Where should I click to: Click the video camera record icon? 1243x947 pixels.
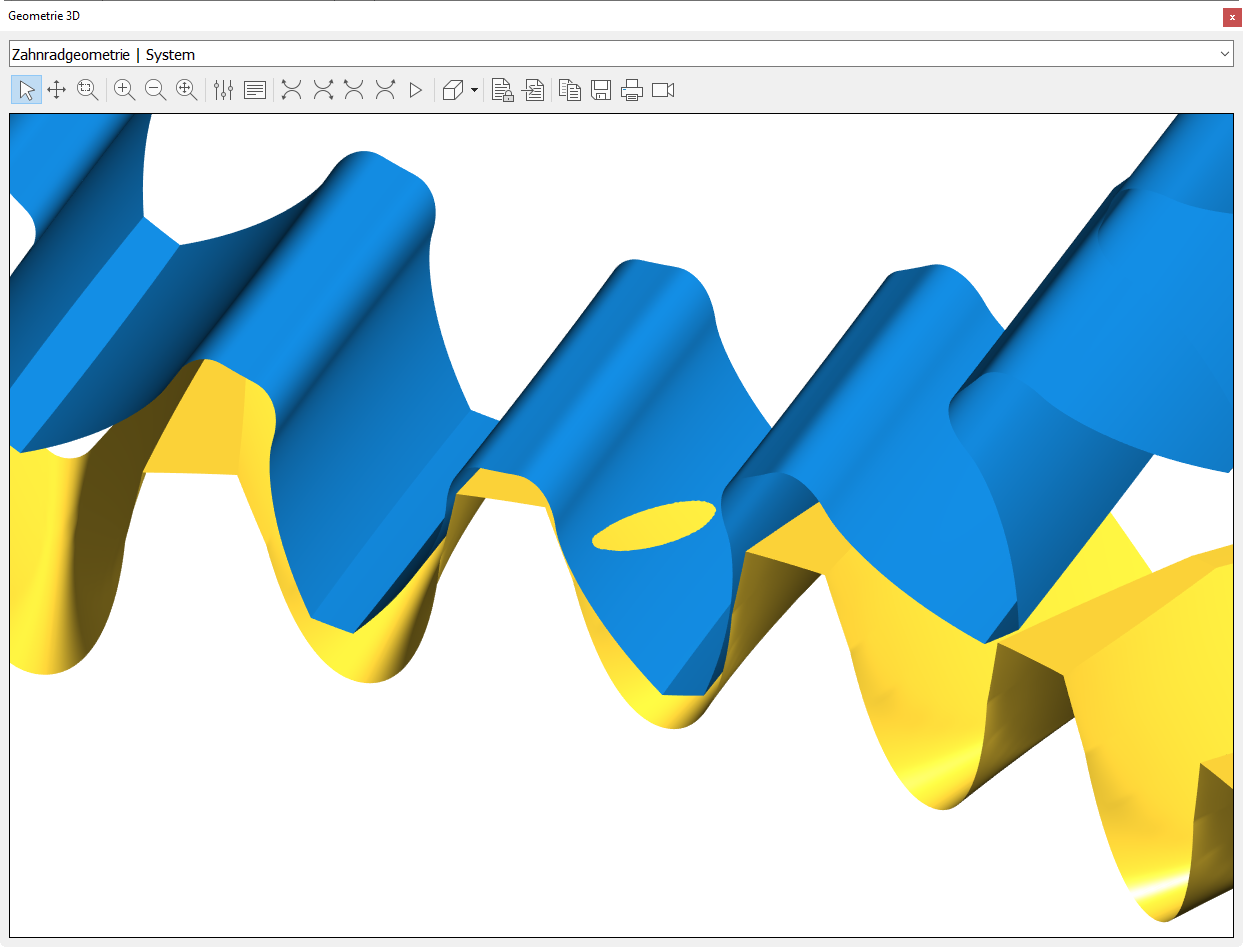663,90
